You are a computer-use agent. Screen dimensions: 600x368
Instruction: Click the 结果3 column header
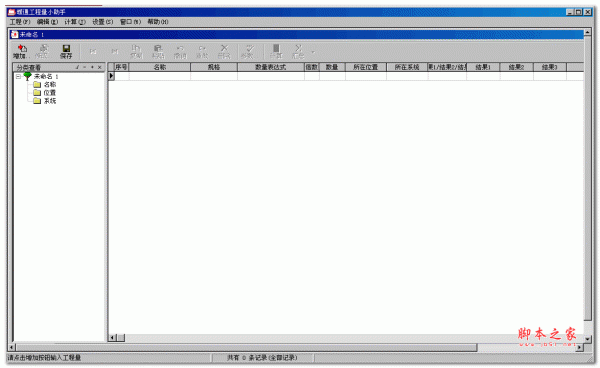pyautogui.click(x=549, y=67)
